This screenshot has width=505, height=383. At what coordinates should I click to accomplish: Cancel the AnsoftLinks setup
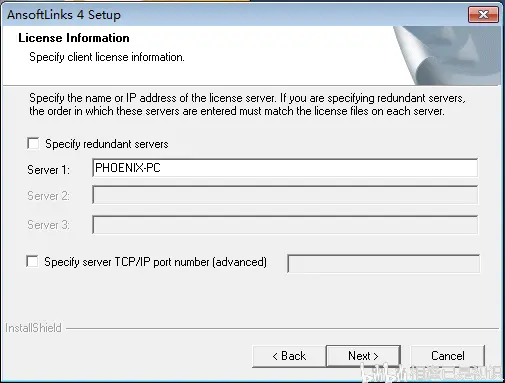tap(447, 356)
